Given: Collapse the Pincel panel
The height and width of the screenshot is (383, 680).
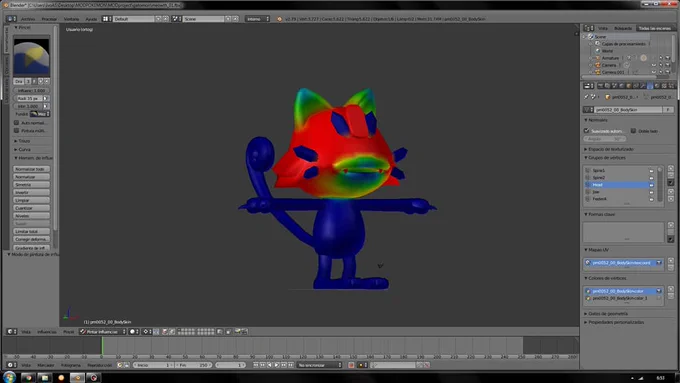Looking at the screenshot, I should tap(22, 27).
